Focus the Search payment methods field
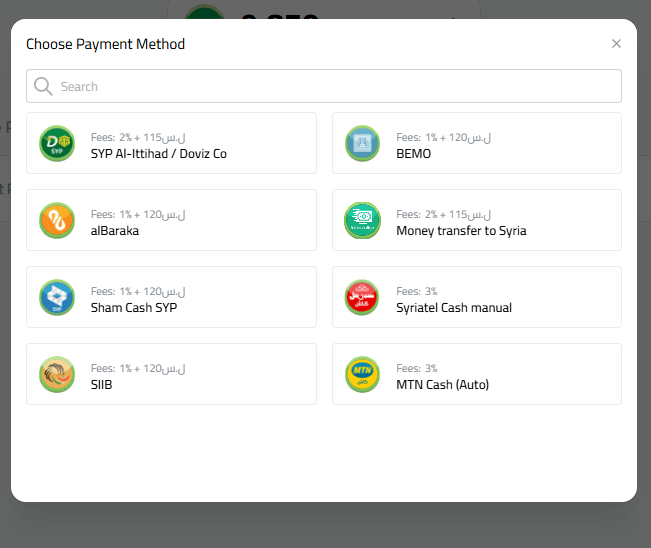Image resolution: width=651 pixels, height=548 pixels. point(324,86)
